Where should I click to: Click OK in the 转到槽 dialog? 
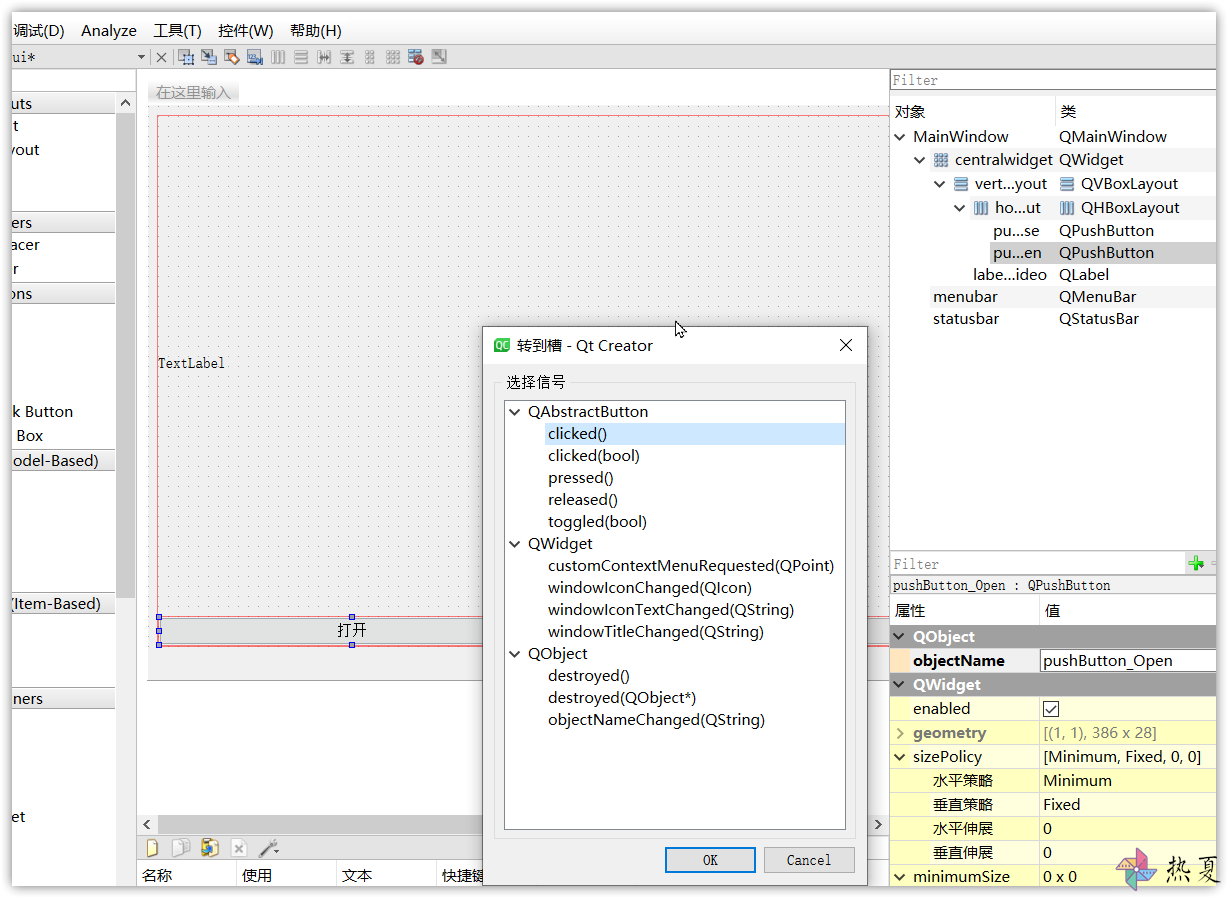[x=710, y=860]
